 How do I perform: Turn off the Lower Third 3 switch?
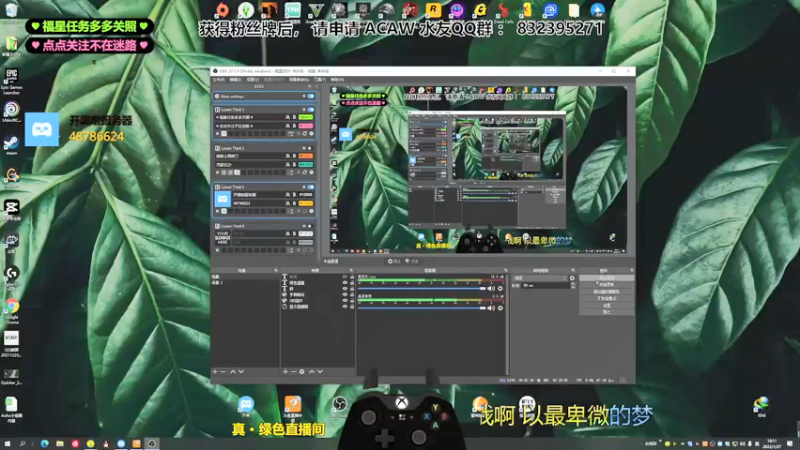tap(311, 187)
